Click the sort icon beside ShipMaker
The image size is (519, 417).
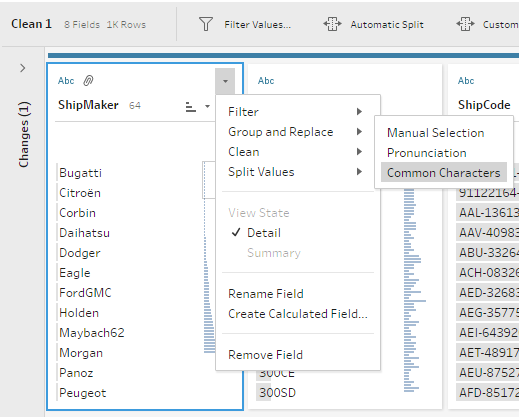pos(191,107)
